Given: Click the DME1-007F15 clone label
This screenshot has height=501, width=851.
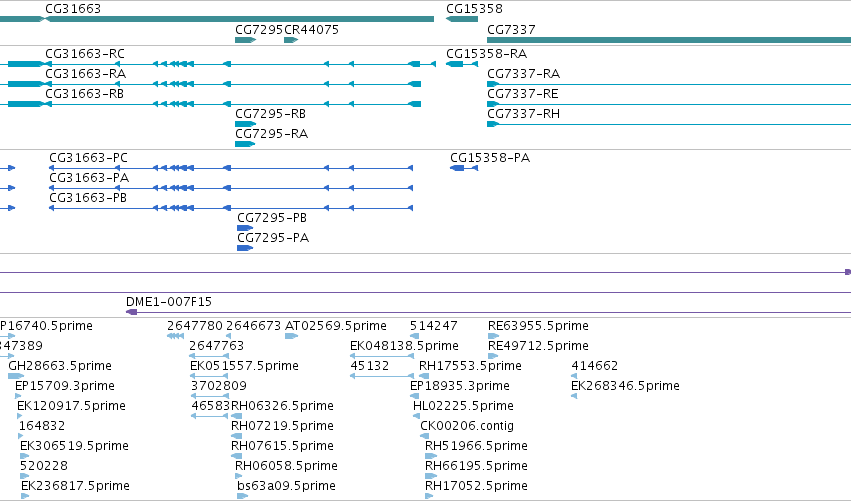Looking at the screenshot, I should click(x=169, y=302).
